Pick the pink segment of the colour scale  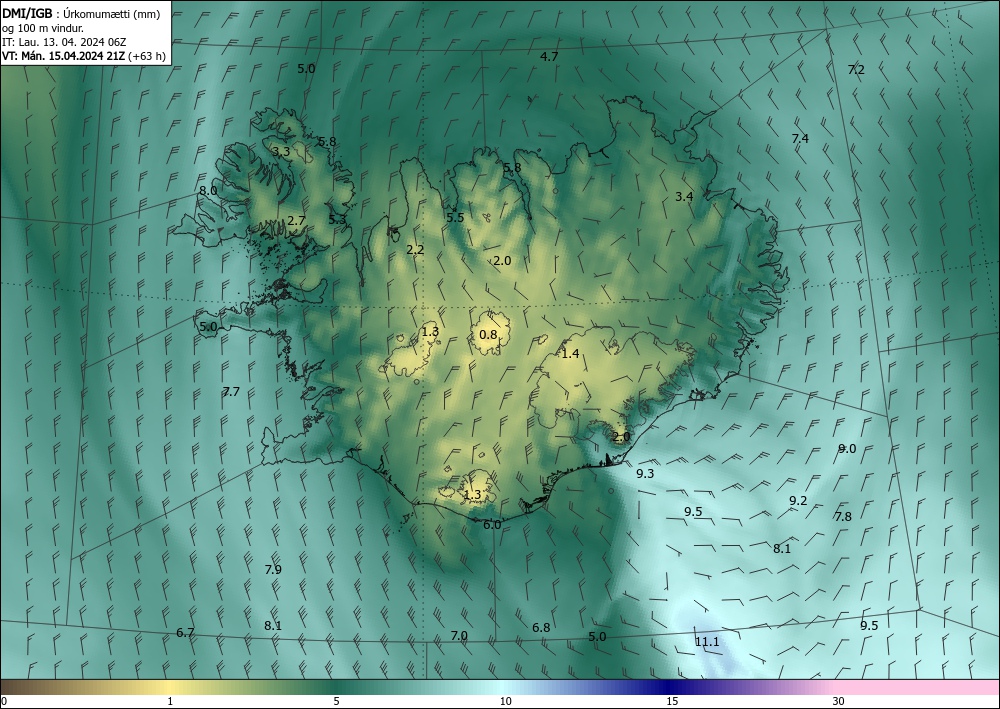(918, 687)
